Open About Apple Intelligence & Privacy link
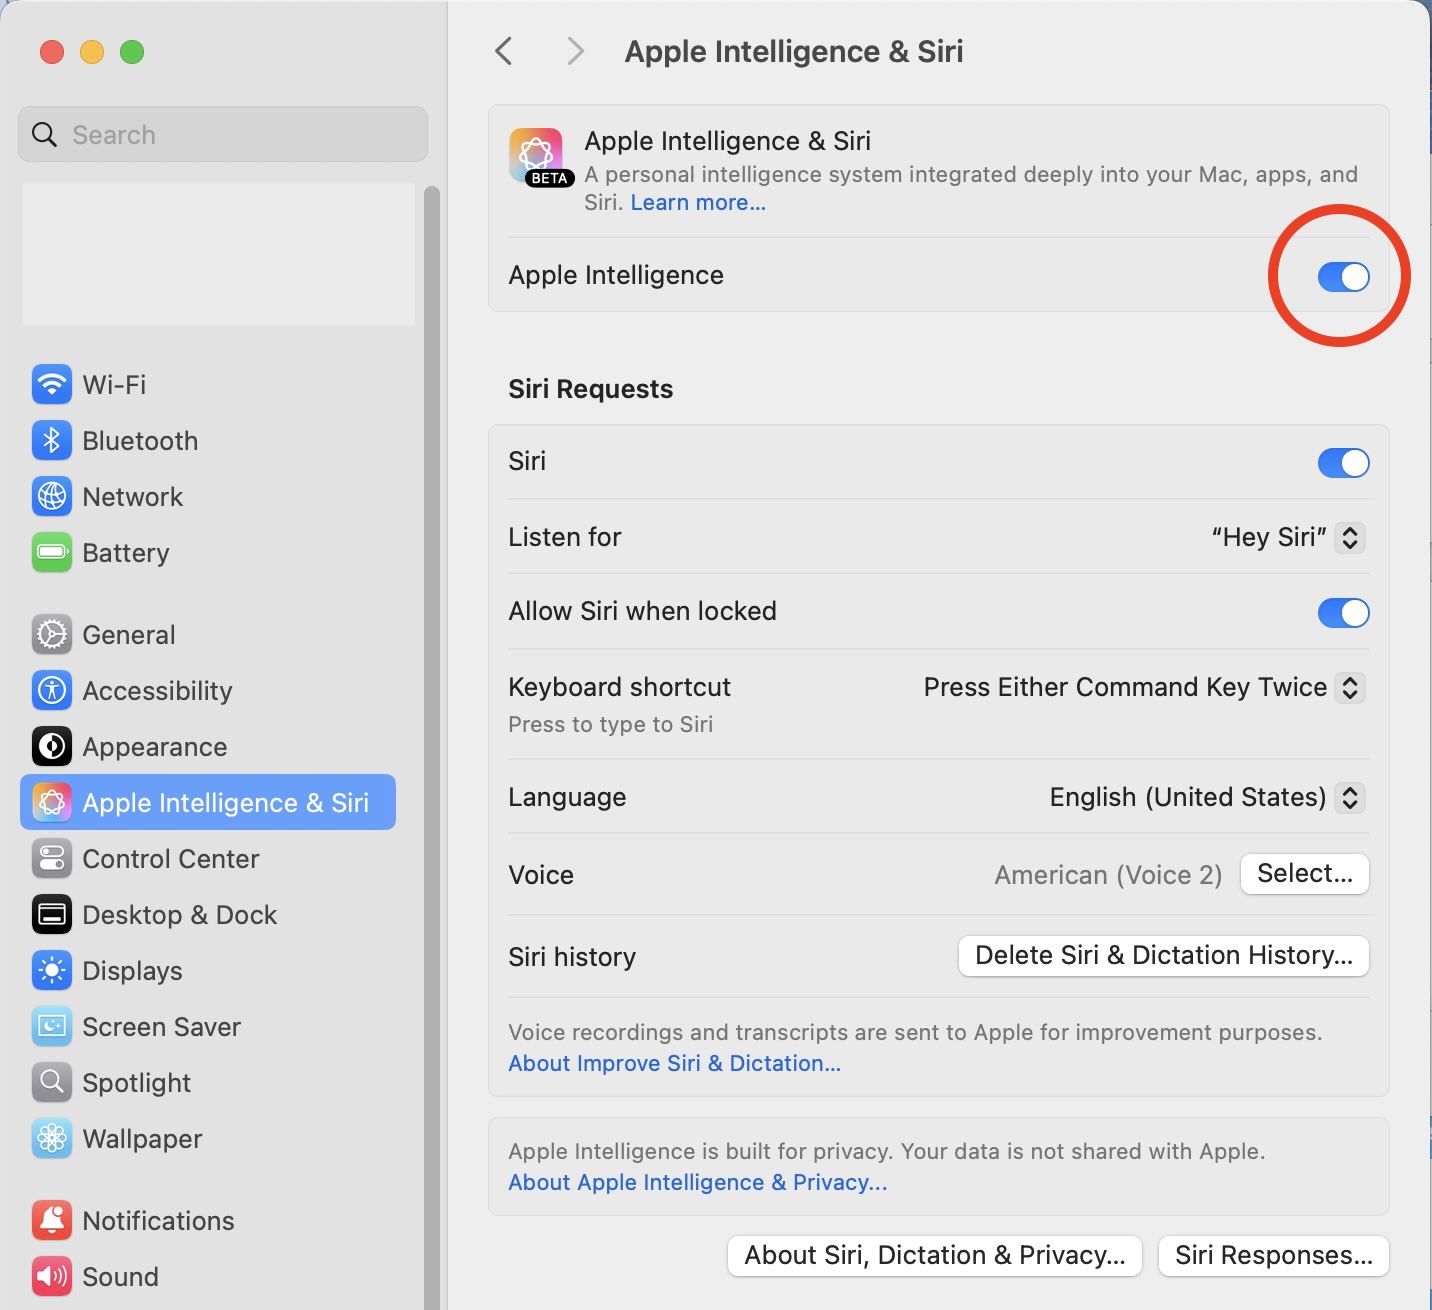The width and height of the screenshot is (1432, 1310). click(698, 1182)
